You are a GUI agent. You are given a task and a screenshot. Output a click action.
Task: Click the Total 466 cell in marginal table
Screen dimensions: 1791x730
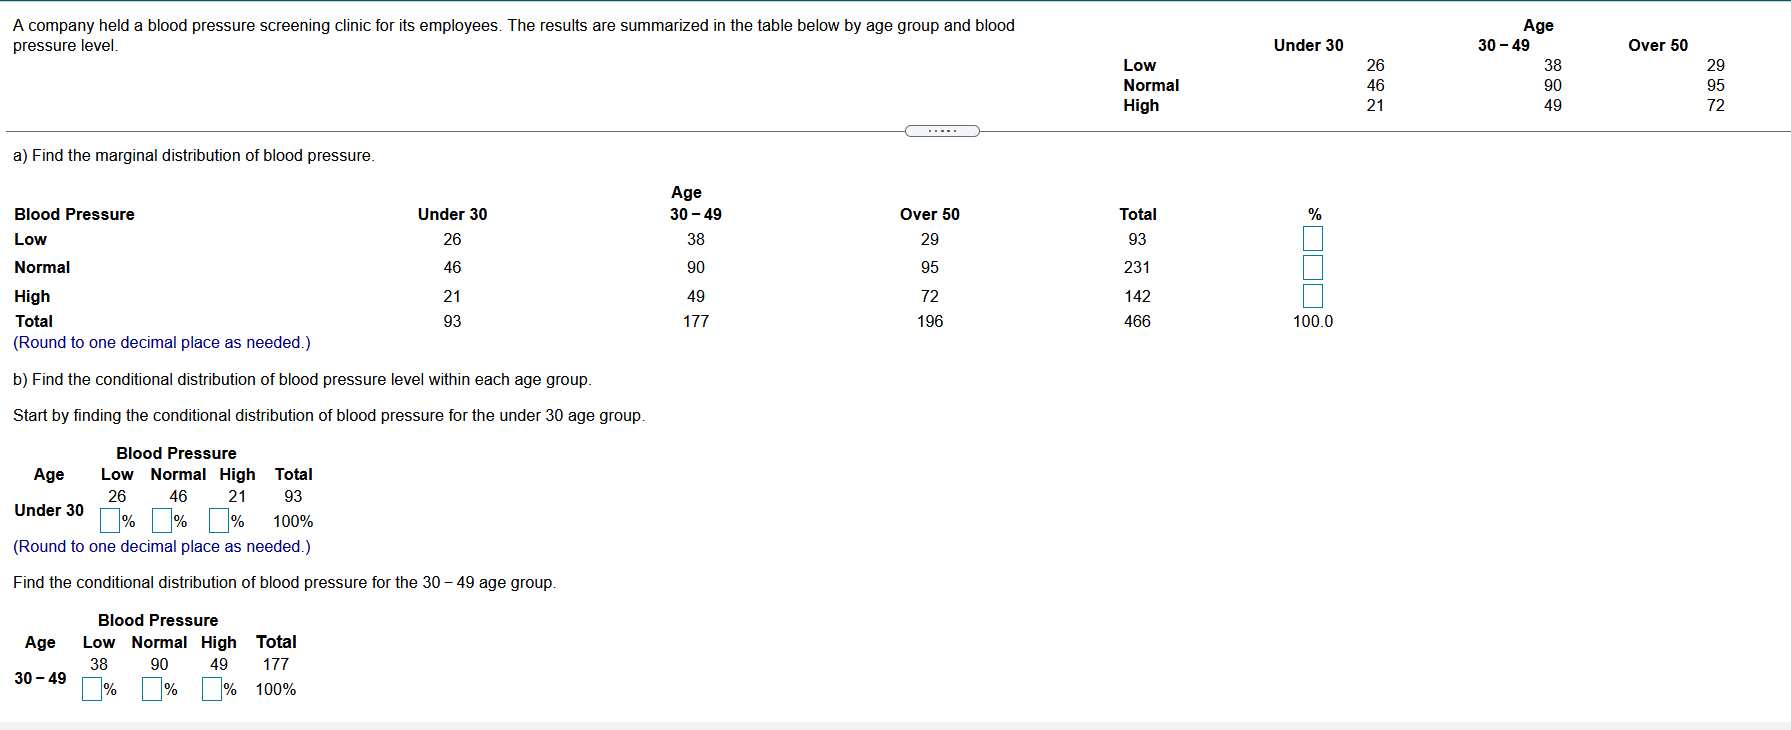pos(1137,321)
